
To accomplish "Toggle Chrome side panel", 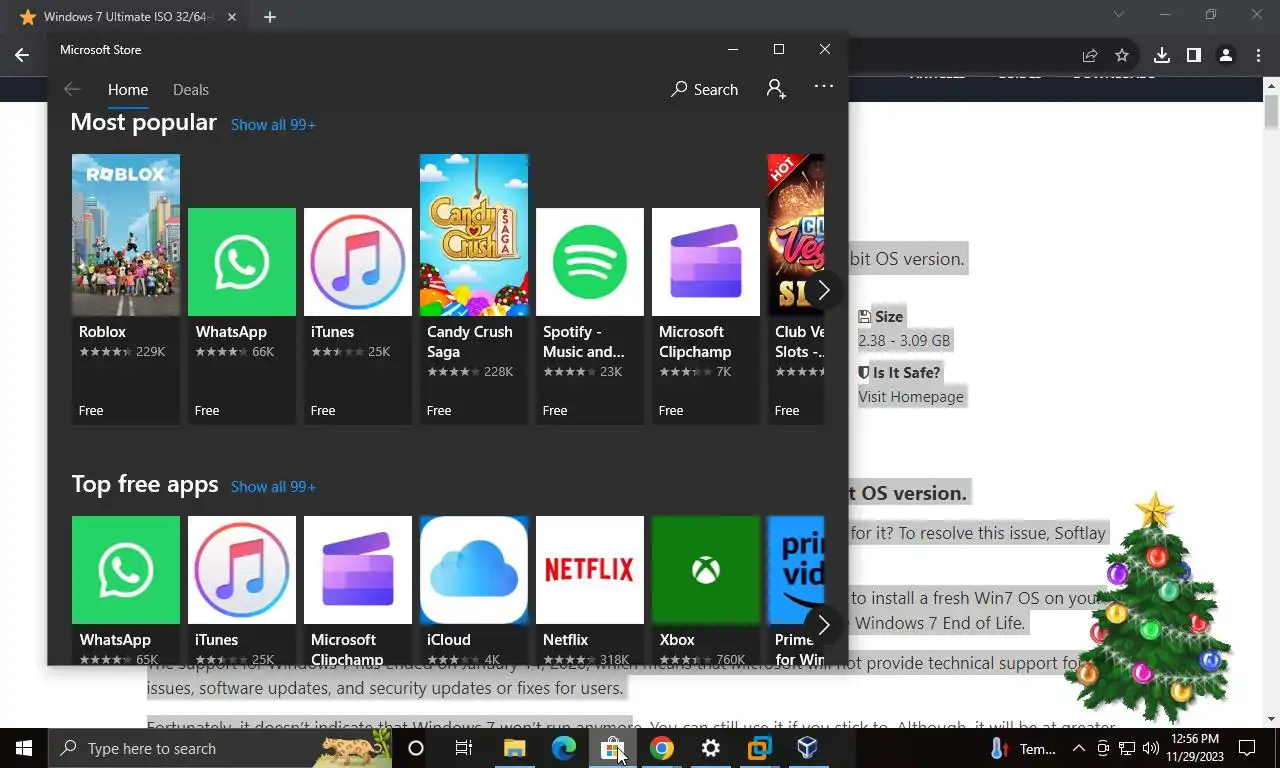I will [x=1193, y=56].
